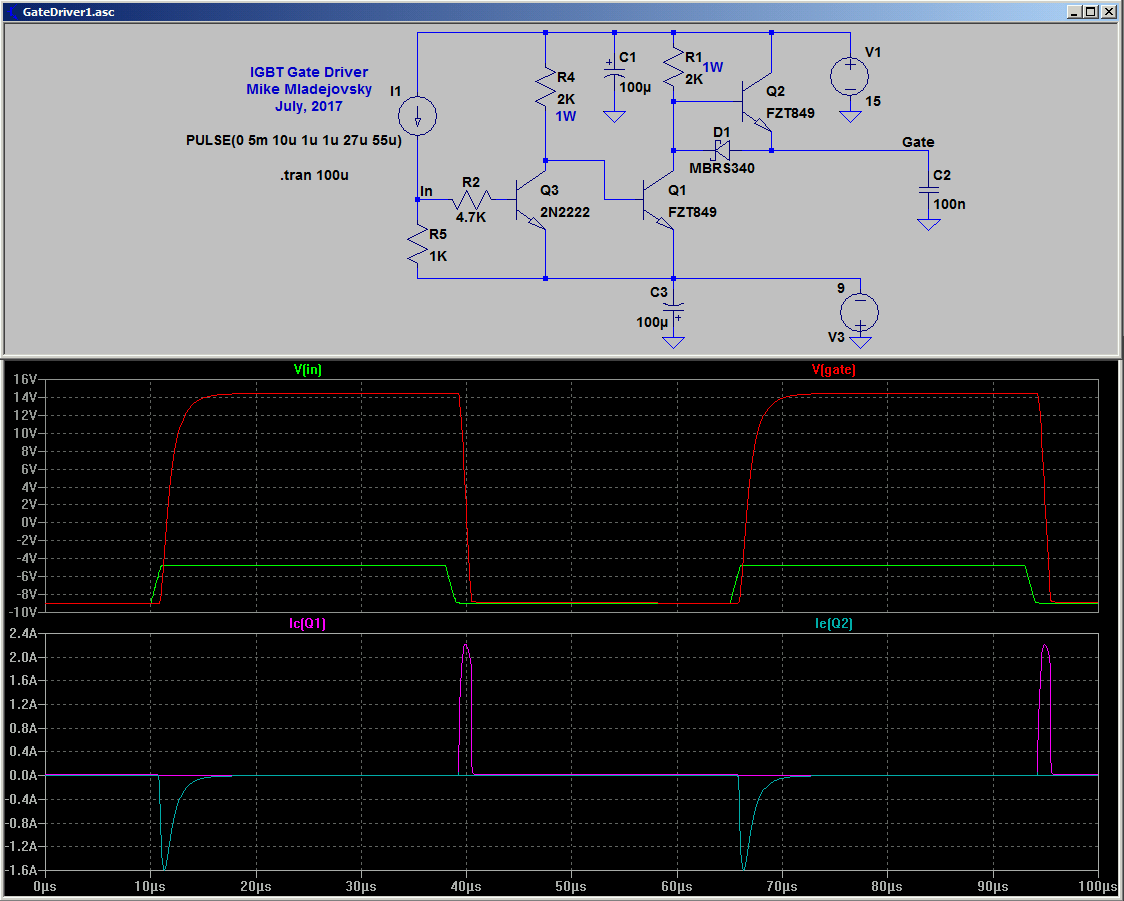Click the ground symbol under C1
Image resolution: width=1124 pixels, height=901 pixels.
pyautogui.click(x=614, y=117)
